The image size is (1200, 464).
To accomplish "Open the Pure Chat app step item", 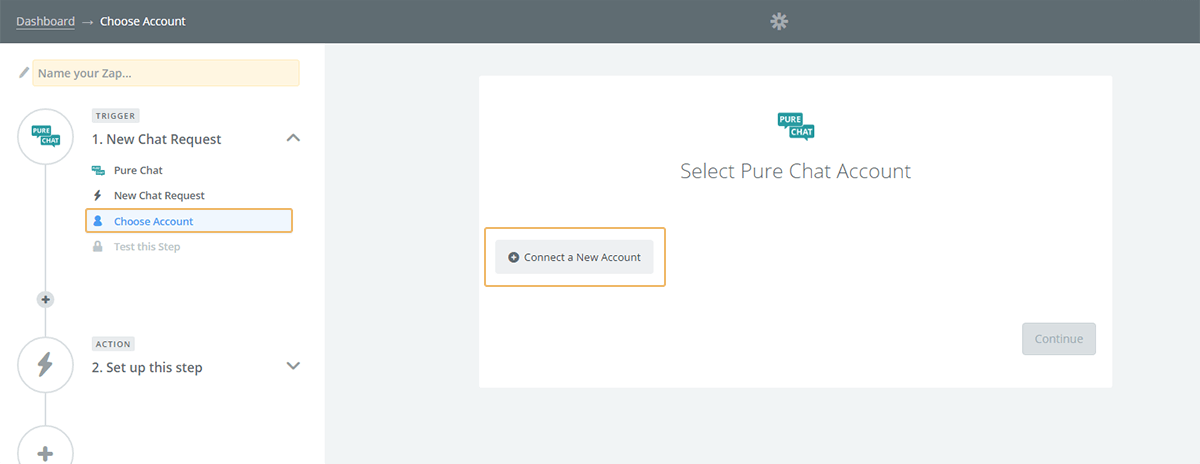I will click(138, 170).
